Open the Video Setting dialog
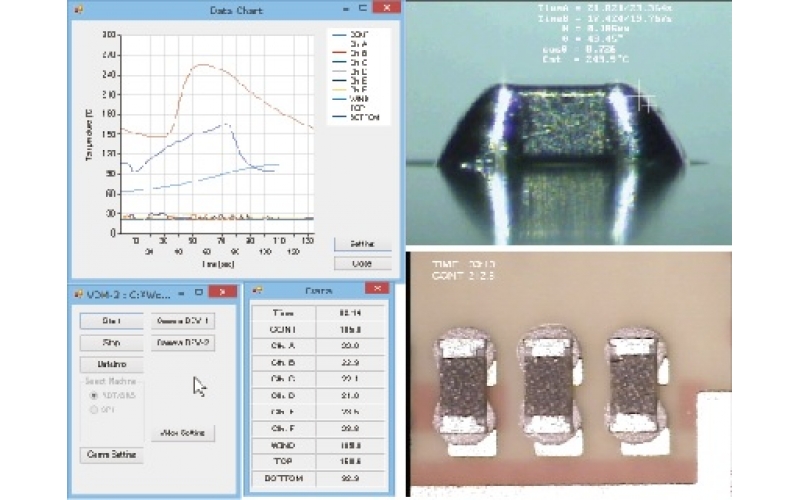 coord(182,433)
